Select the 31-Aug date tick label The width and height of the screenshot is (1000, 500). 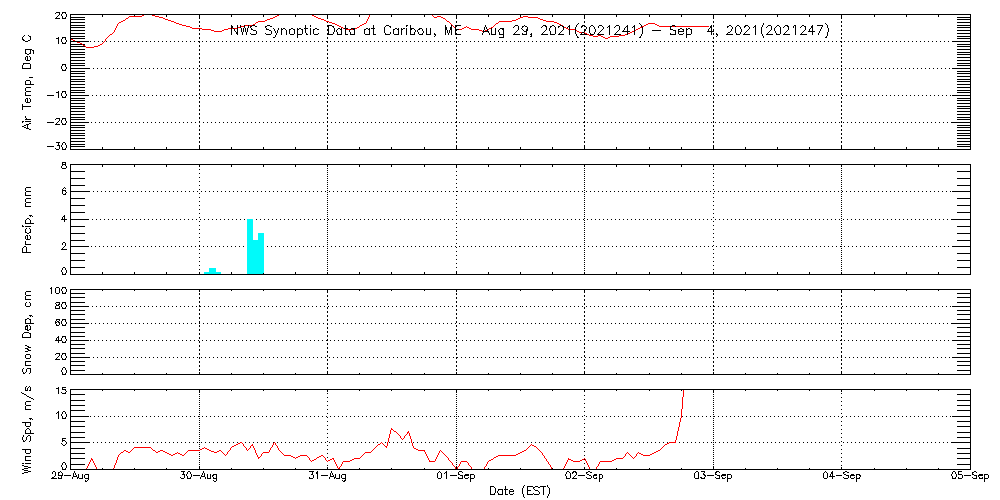328,477
